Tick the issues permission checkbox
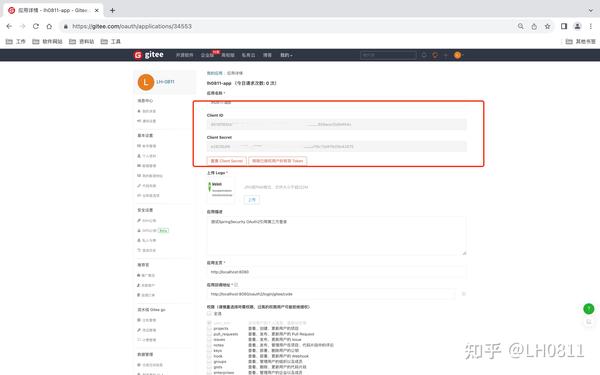Image resolution: width=600 pixels, height=375 pixels. pos(209,339)
